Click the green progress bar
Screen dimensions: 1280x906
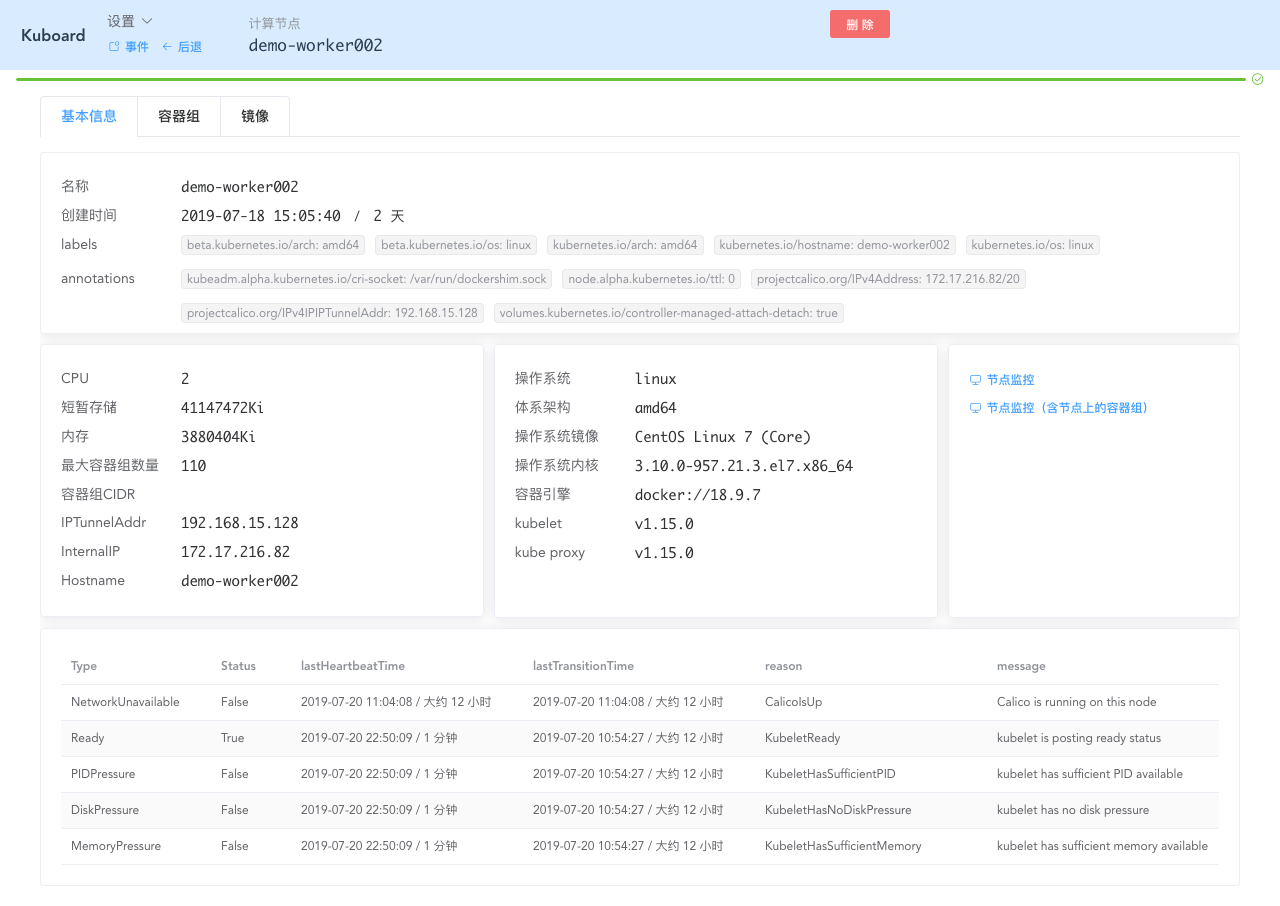(630, 79)
